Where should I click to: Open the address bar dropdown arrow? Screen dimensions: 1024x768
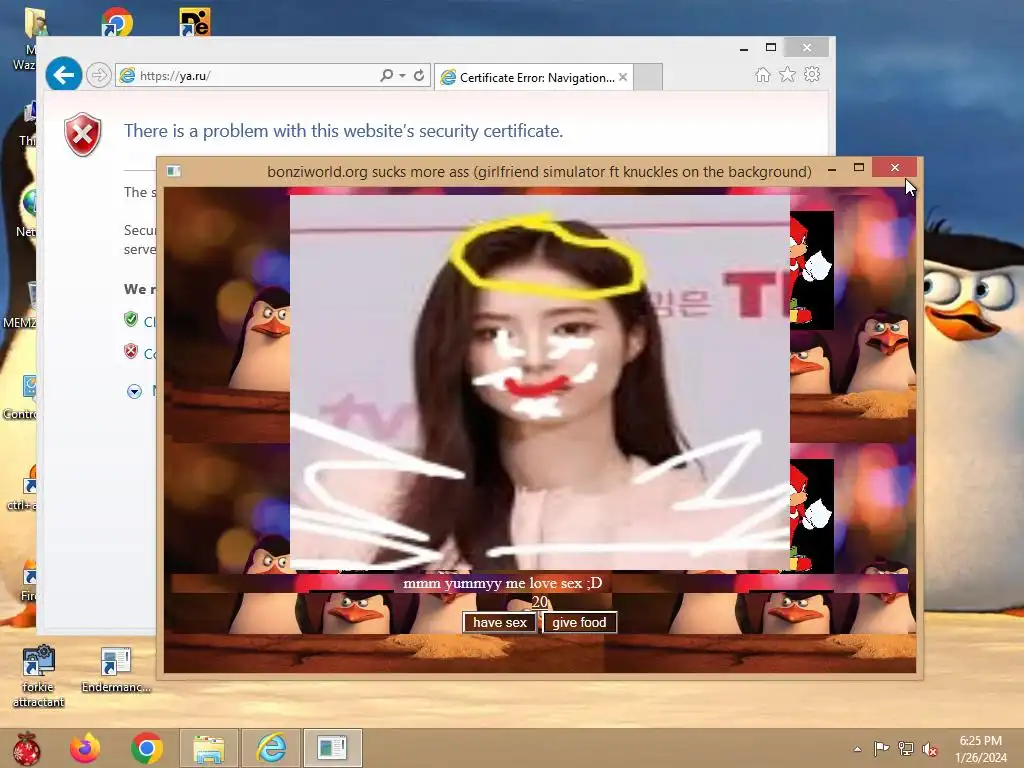coord(402,76)
